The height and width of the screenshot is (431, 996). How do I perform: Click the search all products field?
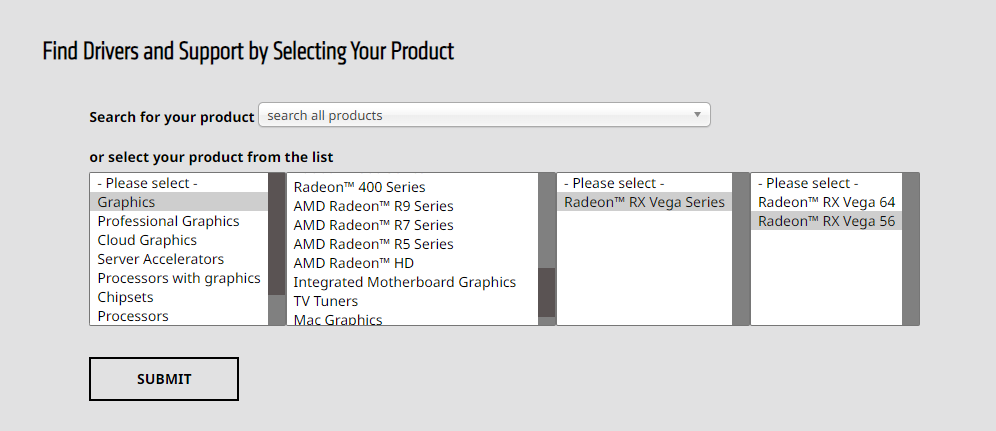pyautogui.click(x=484, y=115)
